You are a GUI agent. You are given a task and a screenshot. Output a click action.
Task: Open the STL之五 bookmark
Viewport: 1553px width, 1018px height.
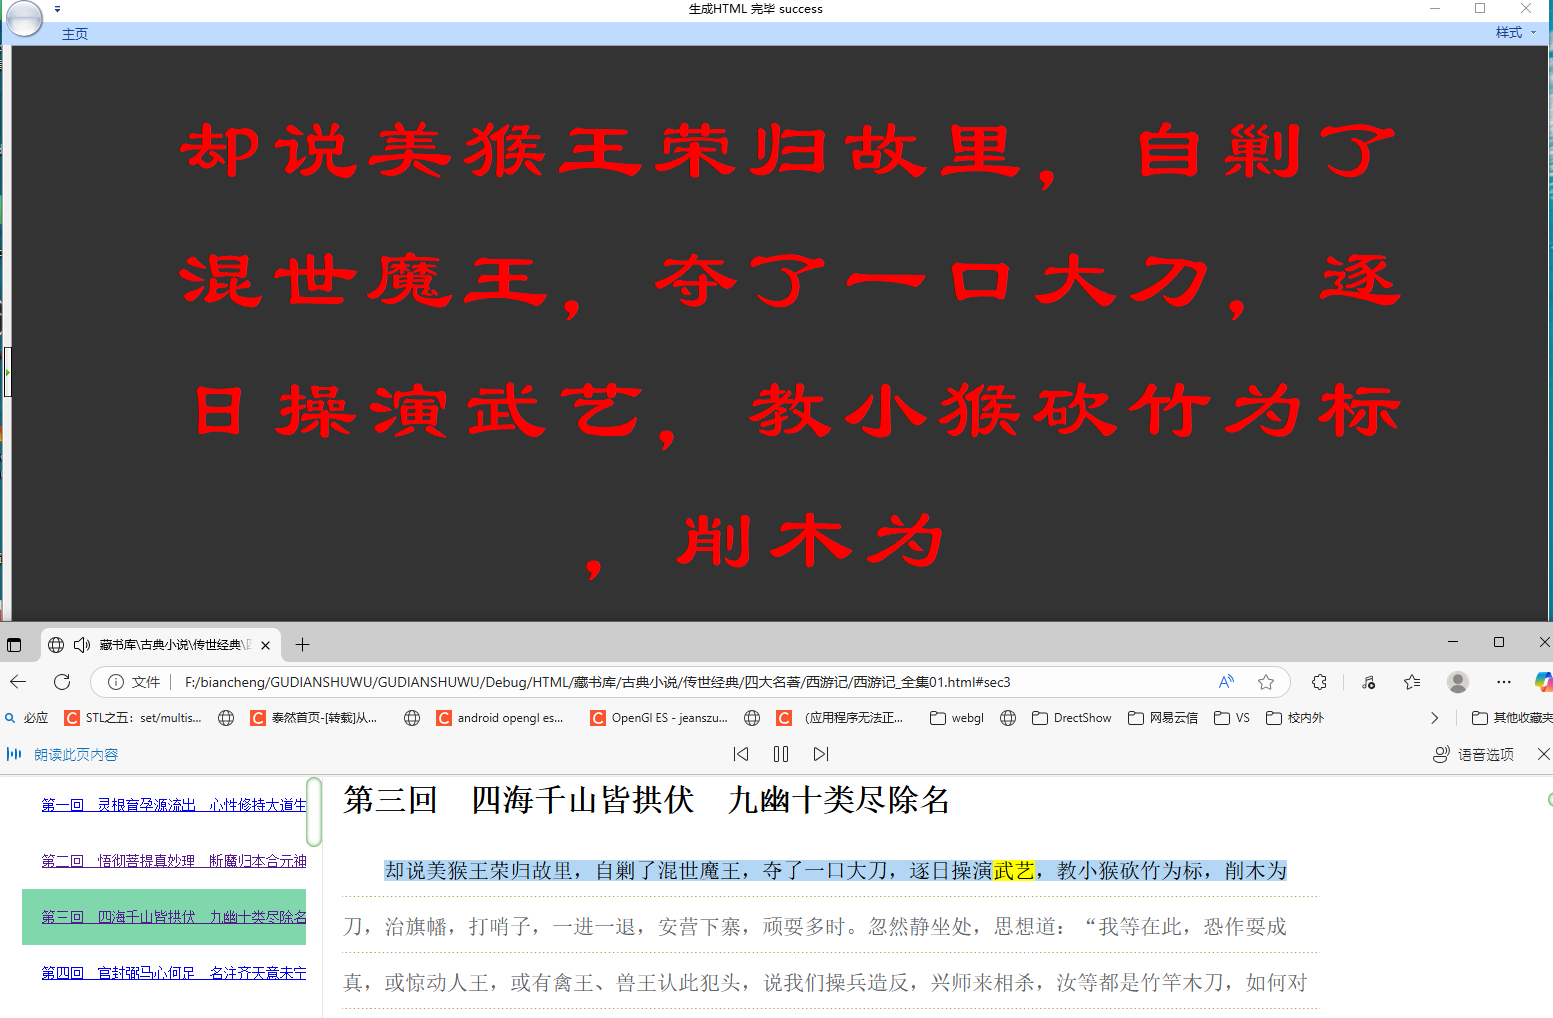click(133, 718)
